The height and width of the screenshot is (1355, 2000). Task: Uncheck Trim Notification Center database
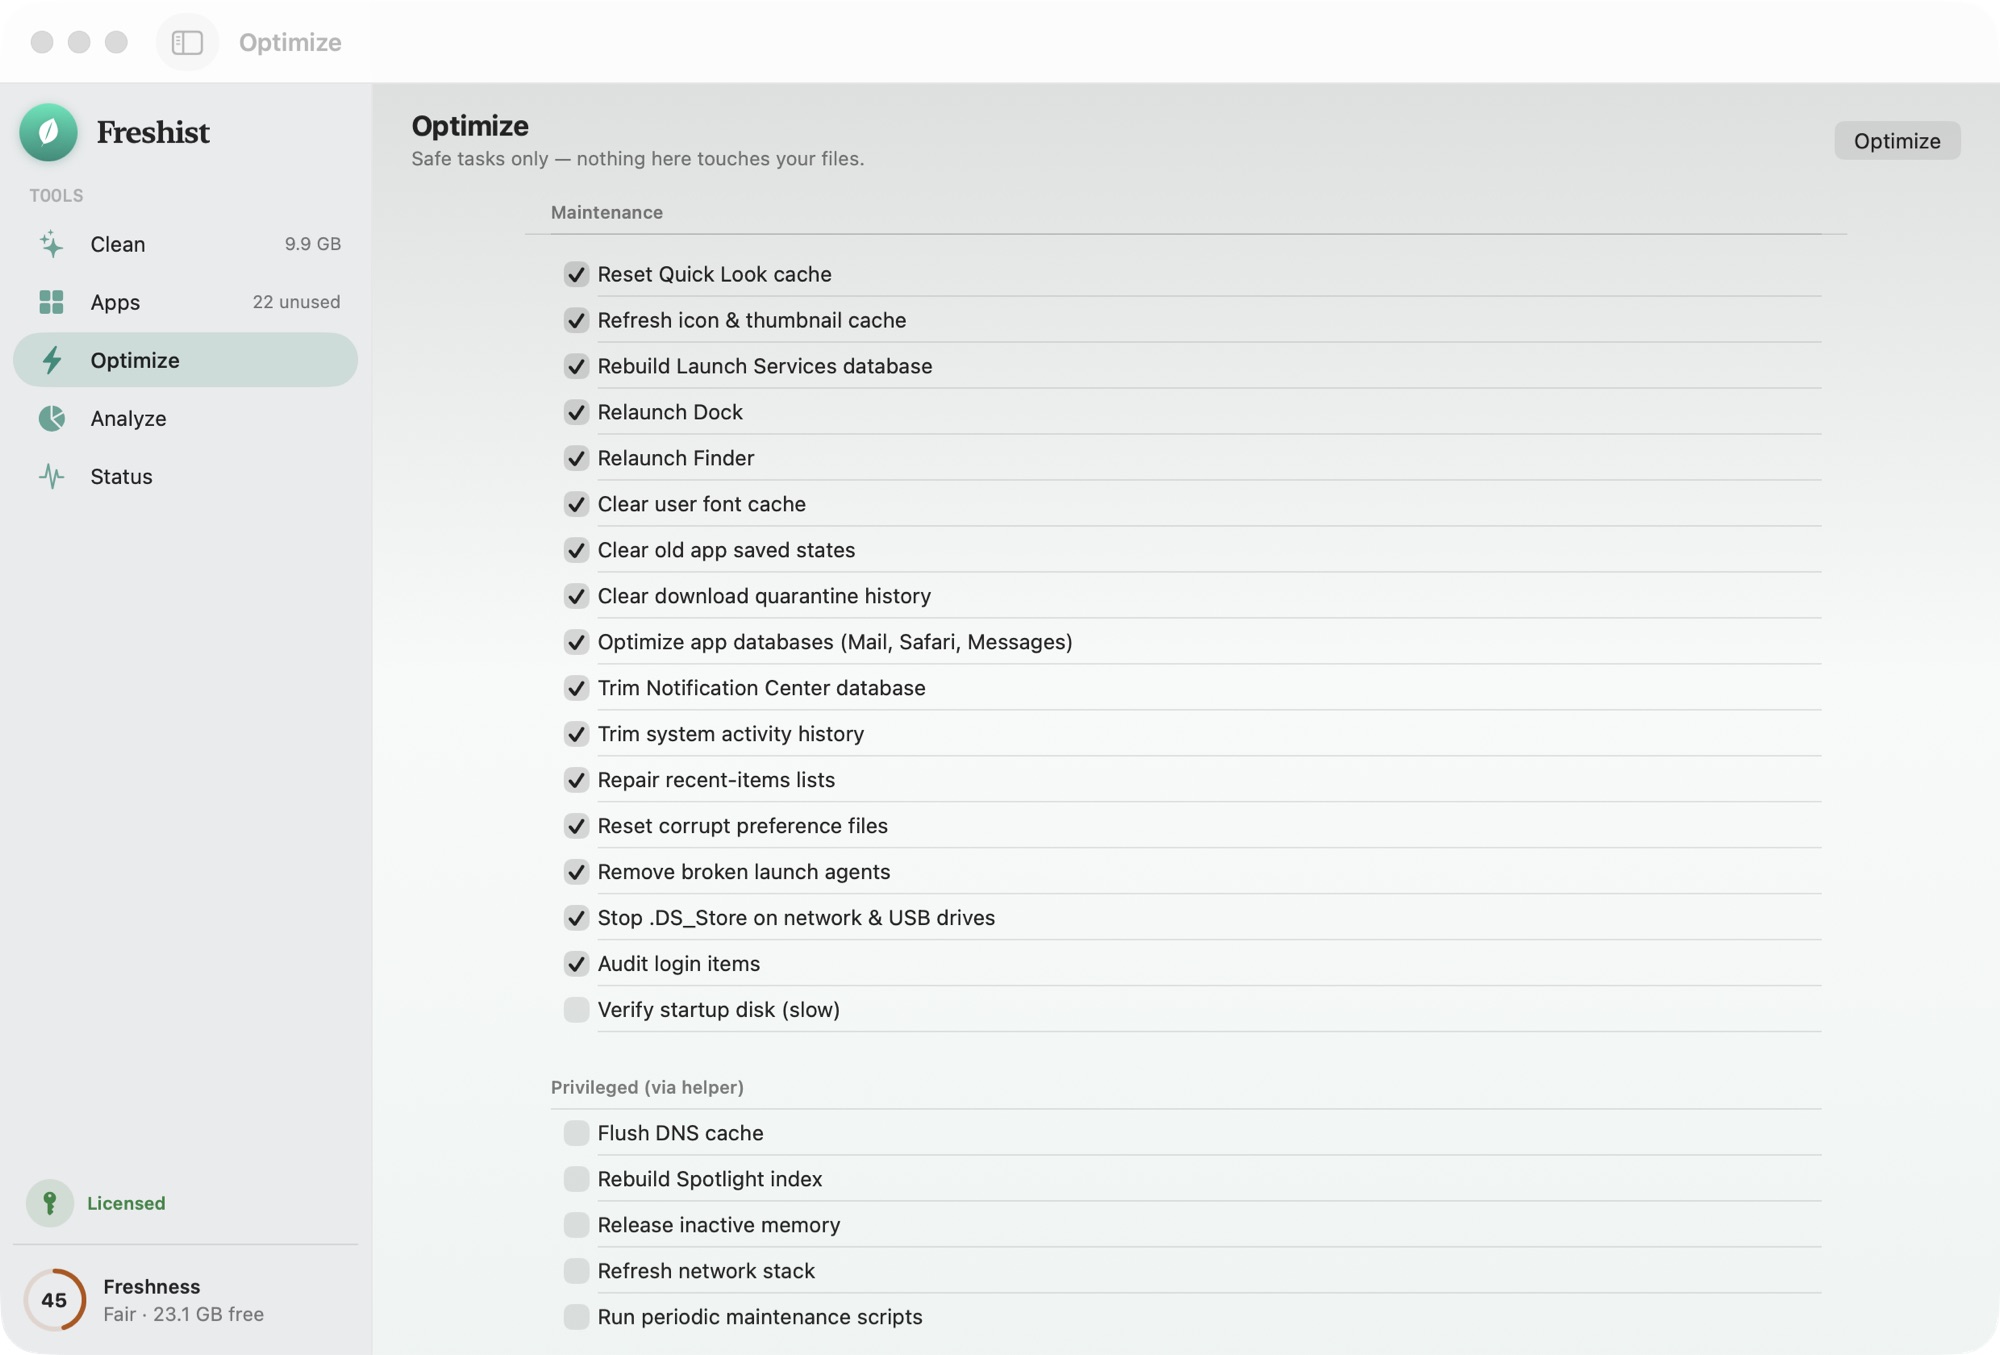coord(576,688)
